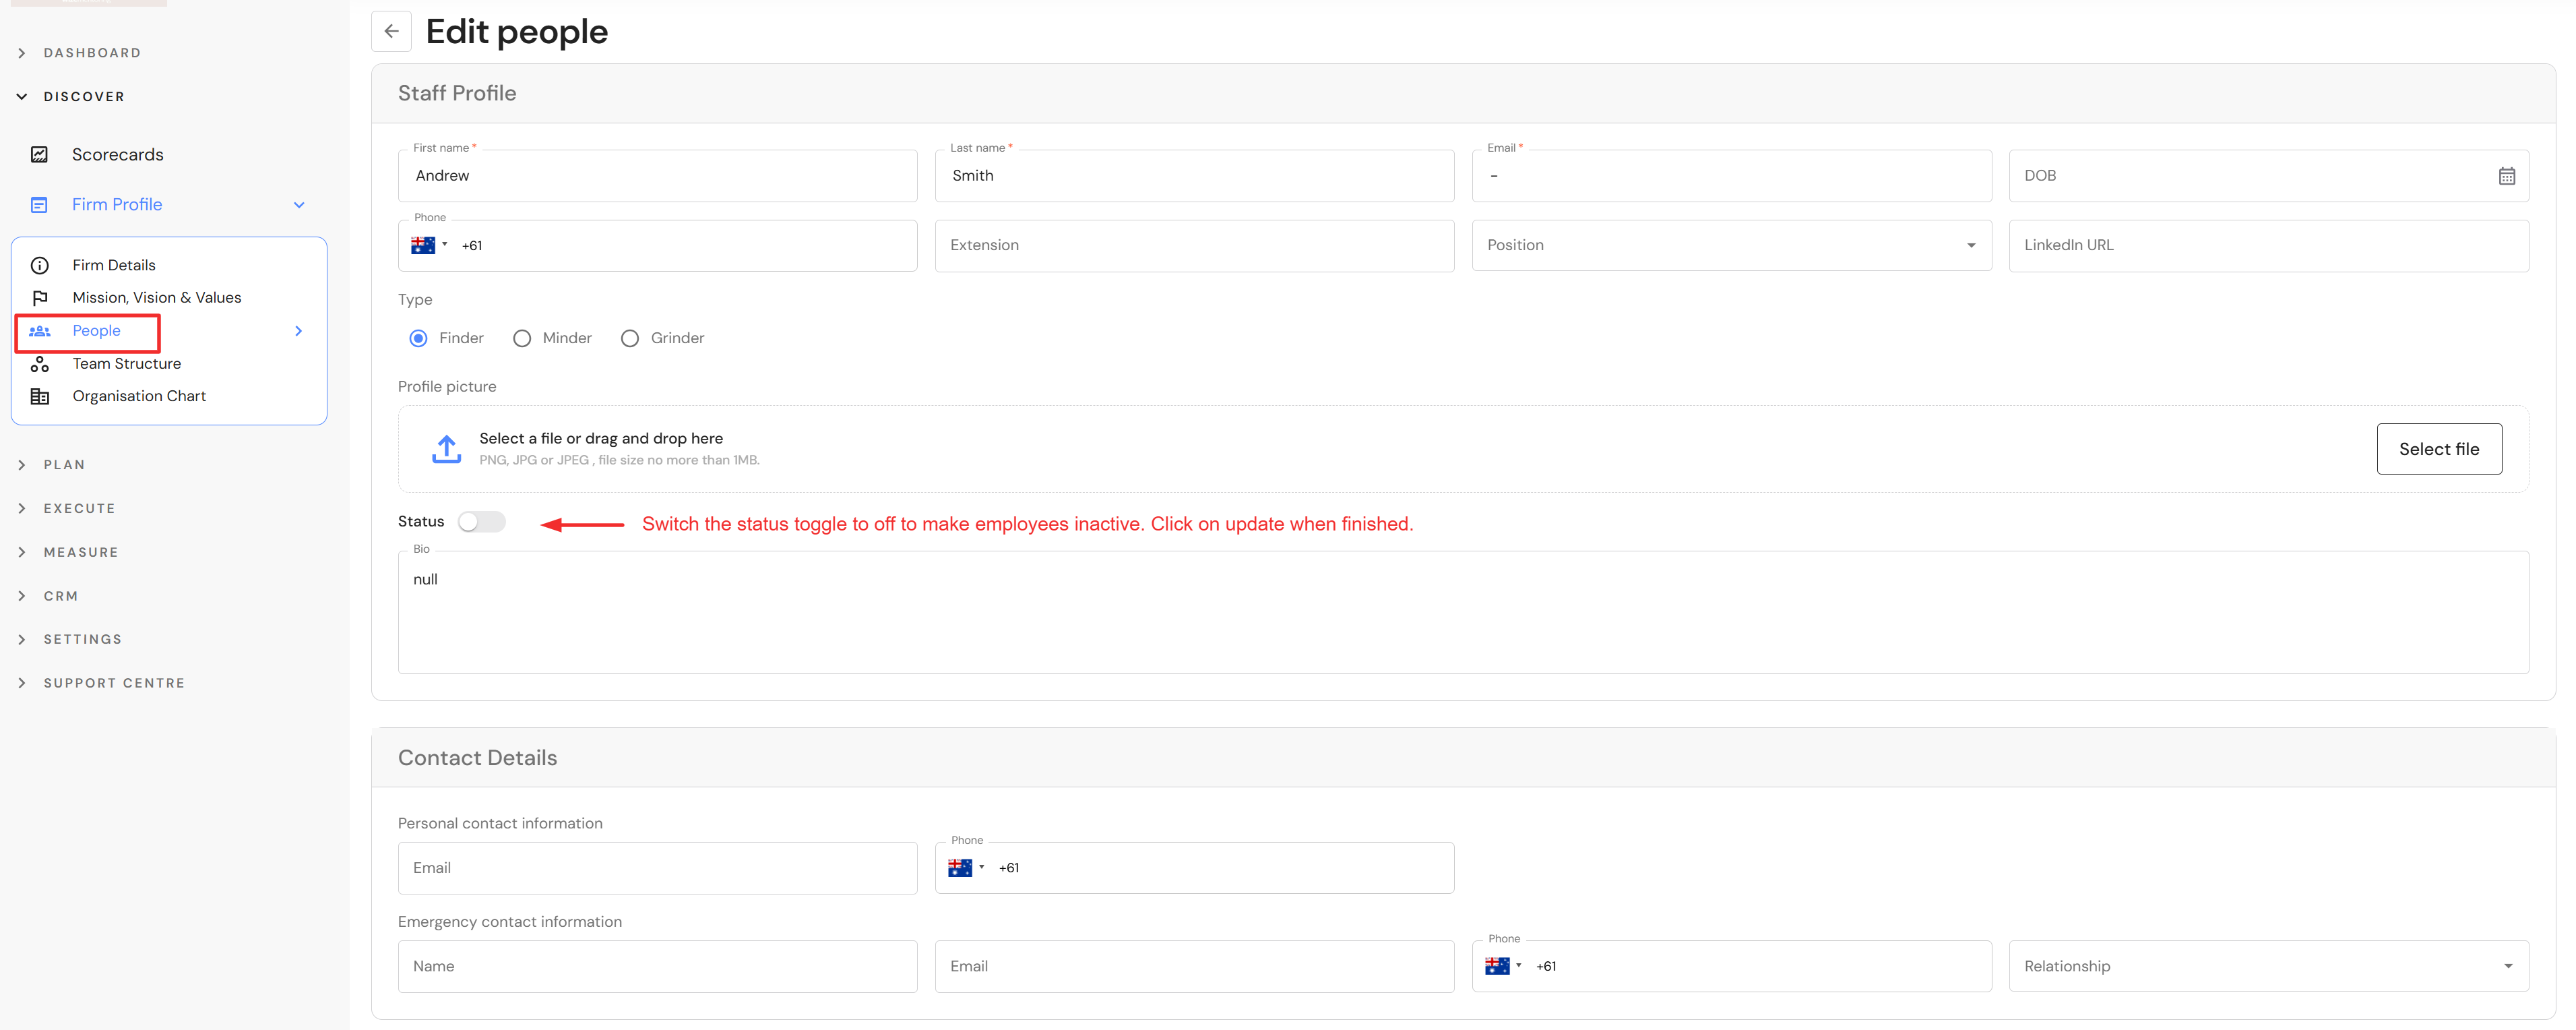The image size is (2576, 1030).
Task: Click the Mission, Vision & Values flag icon
Action: pos(40,298)
